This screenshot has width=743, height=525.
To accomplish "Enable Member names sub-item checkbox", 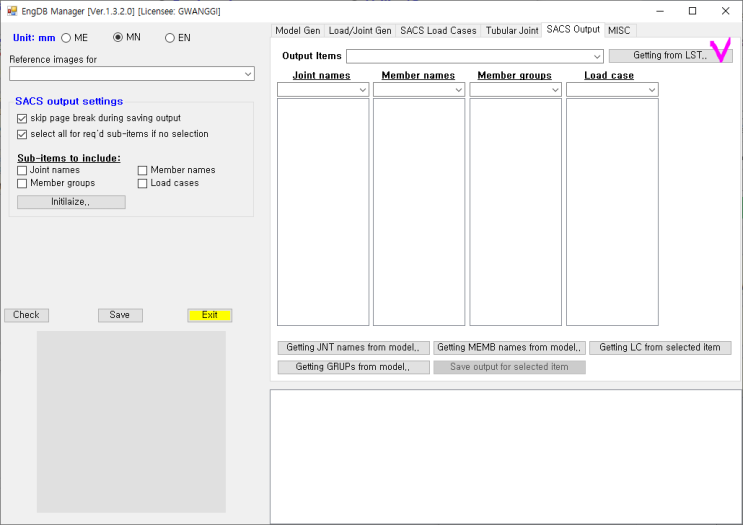I will pyautogui.click(x=142, y=170).
